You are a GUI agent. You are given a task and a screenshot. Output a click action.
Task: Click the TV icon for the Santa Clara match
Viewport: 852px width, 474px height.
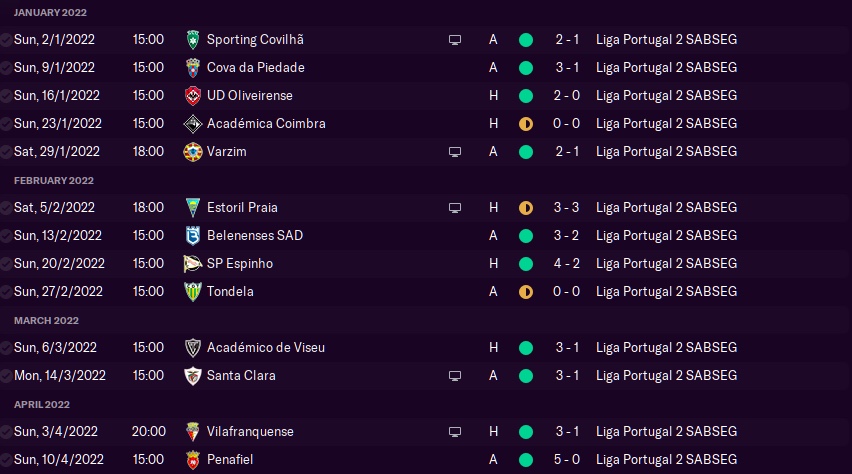(455, 376)
